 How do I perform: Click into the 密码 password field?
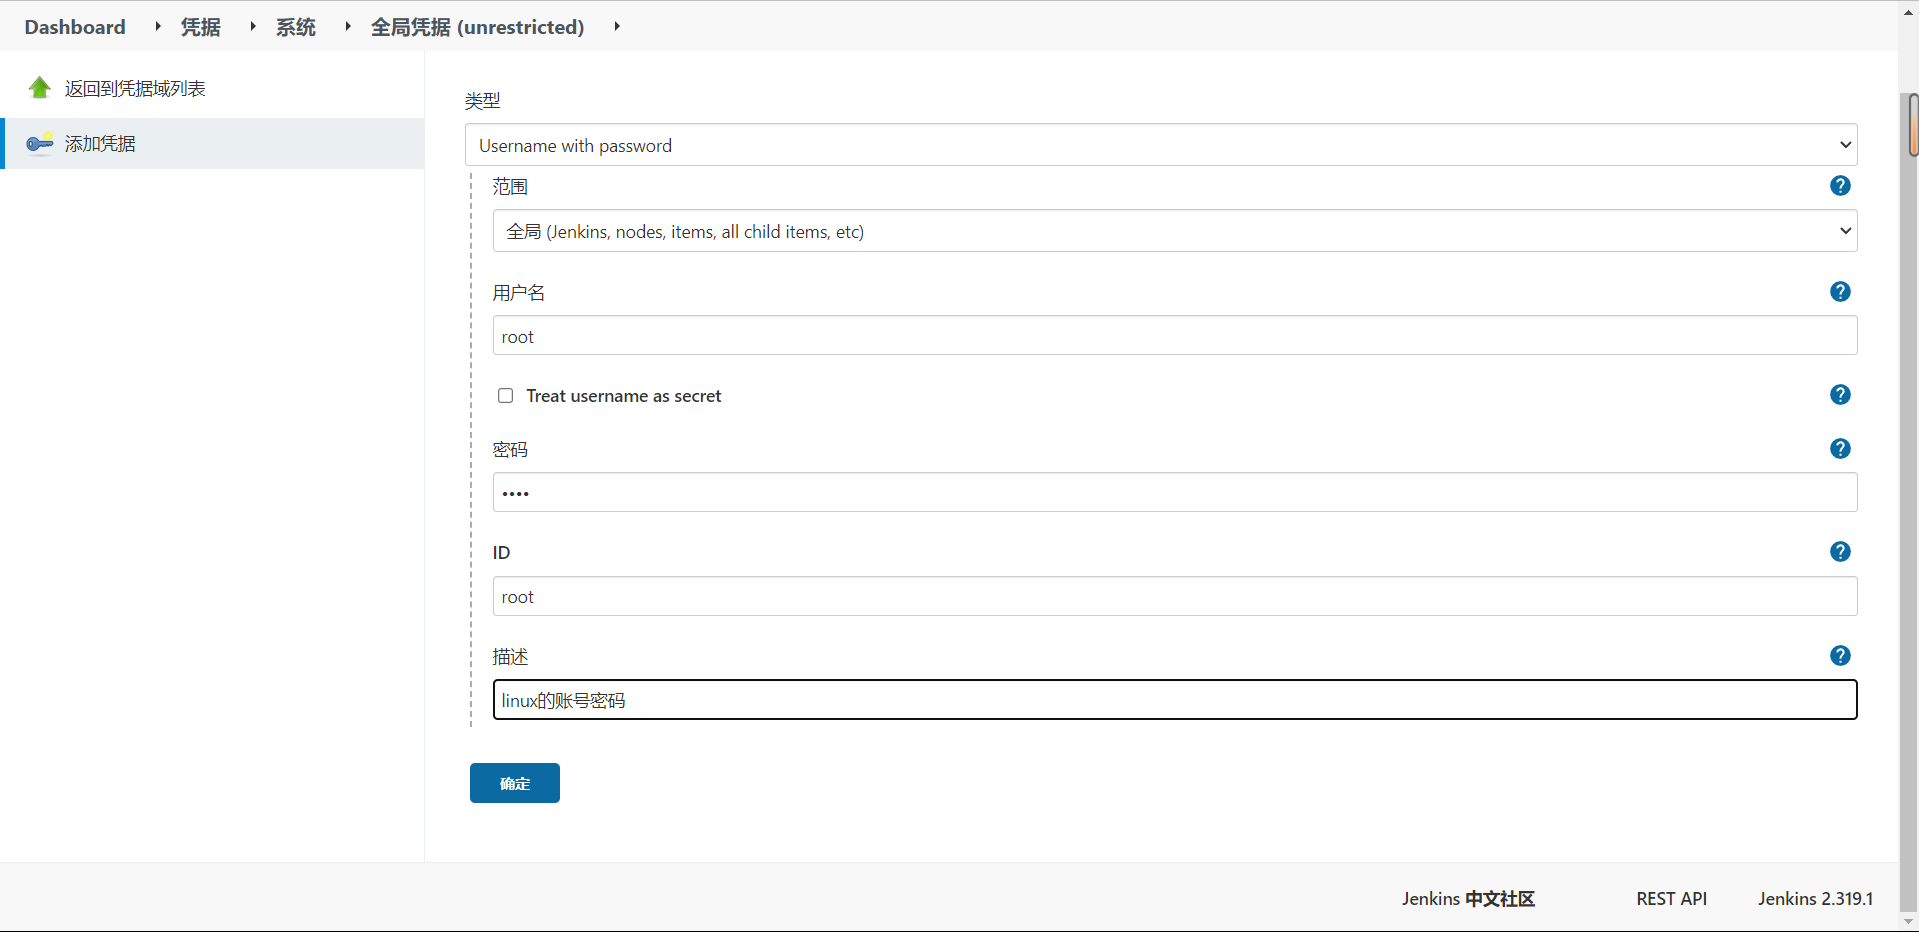point(1174,493)
